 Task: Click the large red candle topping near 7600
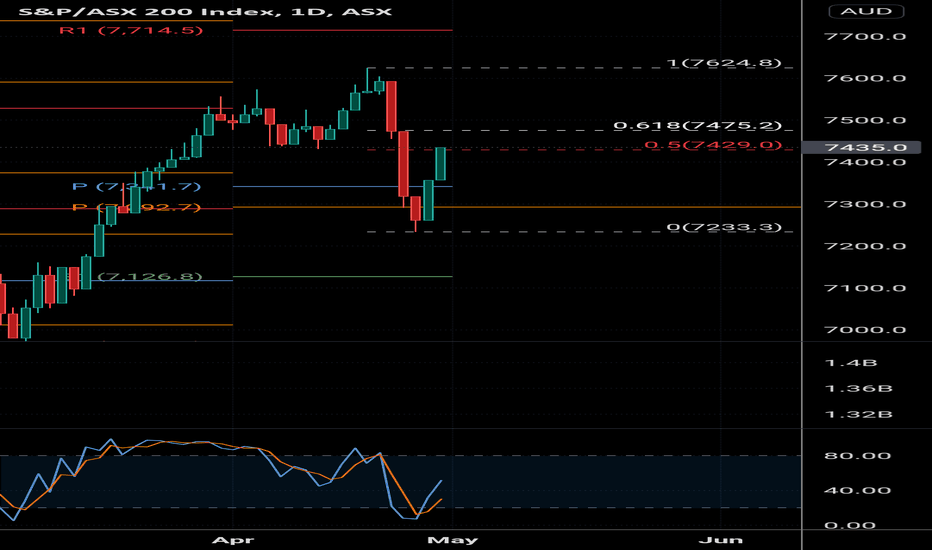(x=391, y=107)
